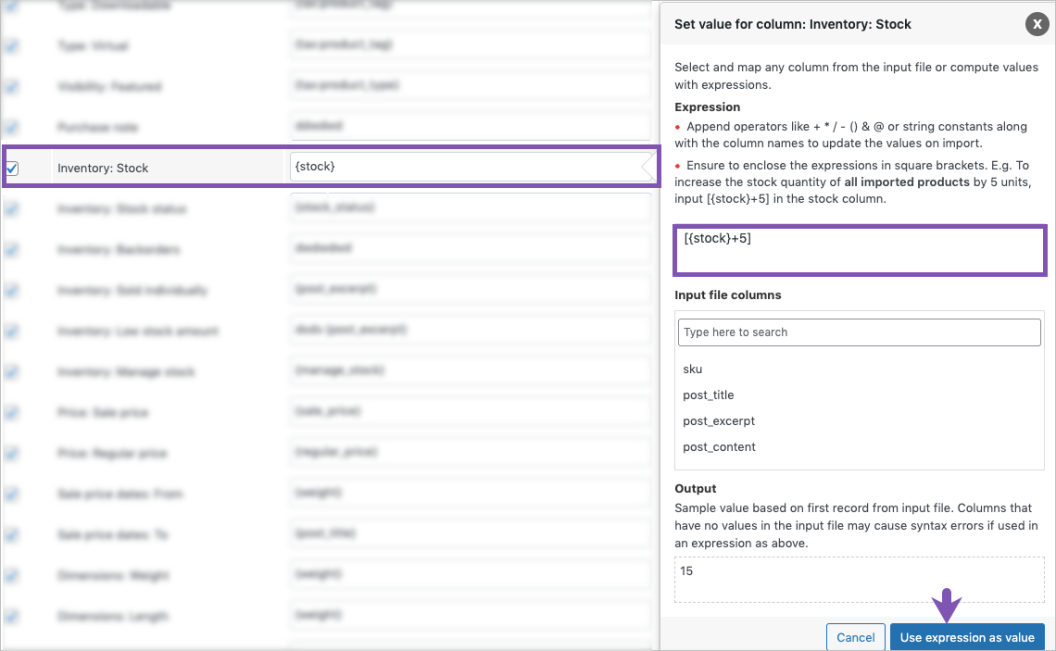Uncheck the Inventory: Manage stock row

[x=12, y=371]
